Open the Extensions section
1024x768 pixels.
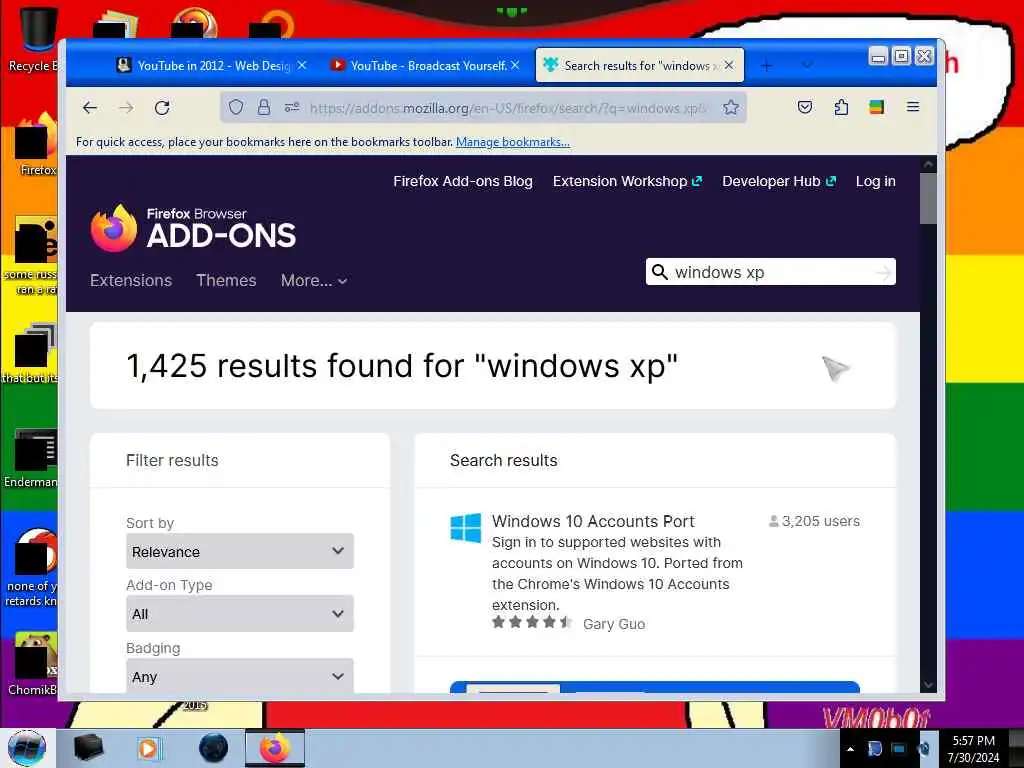(131, 280)
